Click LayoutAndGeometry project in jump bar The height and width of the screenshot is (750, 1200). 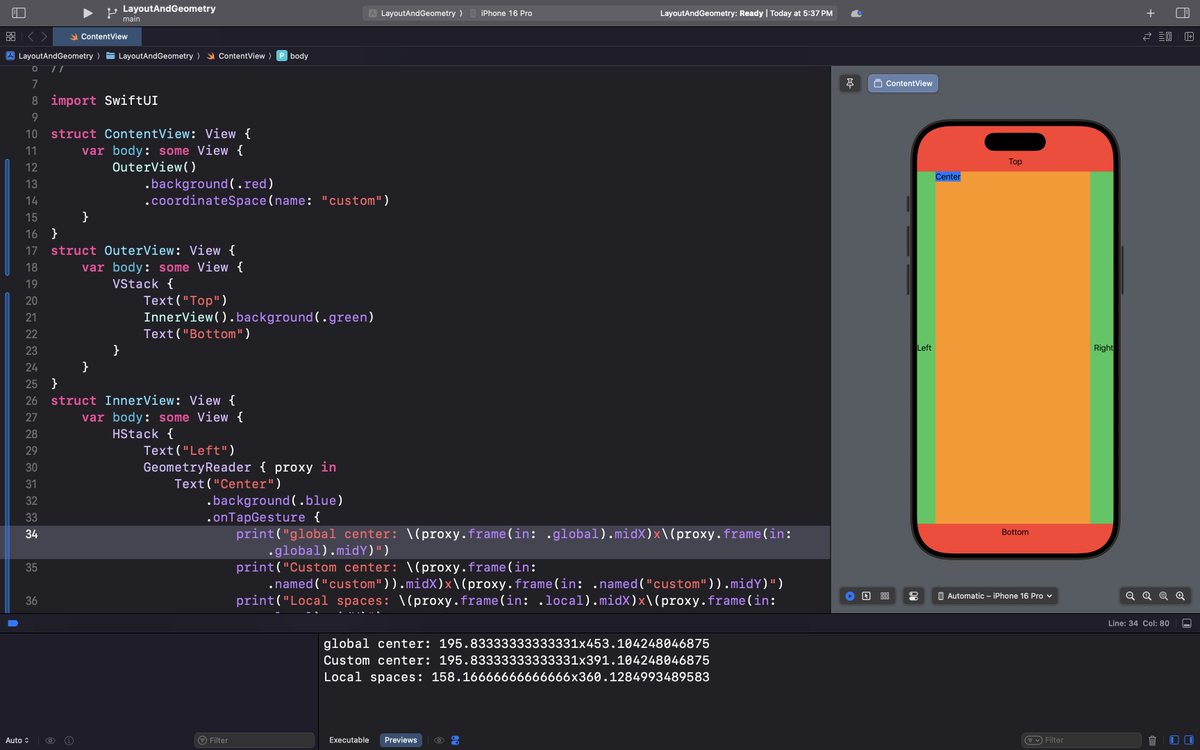click(50, 56)
